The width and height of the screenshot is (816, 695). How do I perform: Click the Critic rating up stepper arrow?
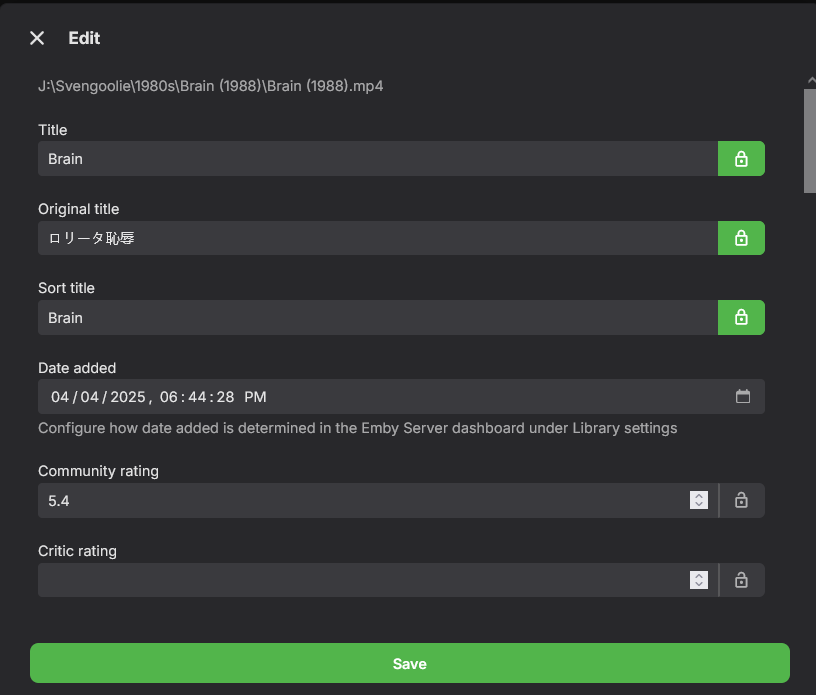point(699,575)
